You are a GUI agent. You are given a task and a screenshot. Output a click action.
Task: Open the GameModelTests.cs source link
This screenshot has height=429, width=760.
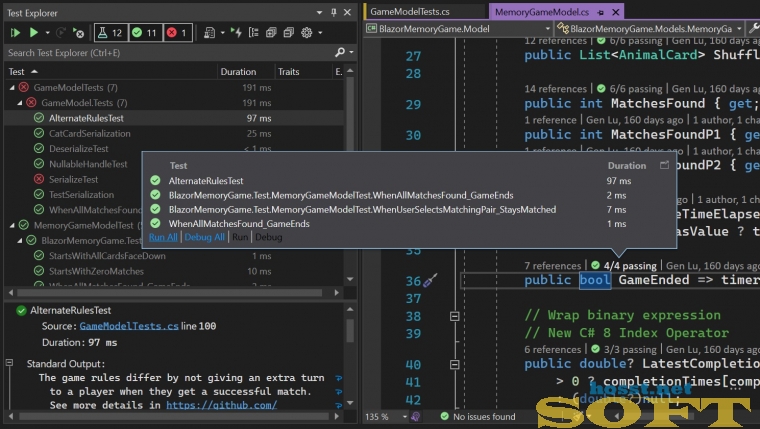tap(129, 326)
